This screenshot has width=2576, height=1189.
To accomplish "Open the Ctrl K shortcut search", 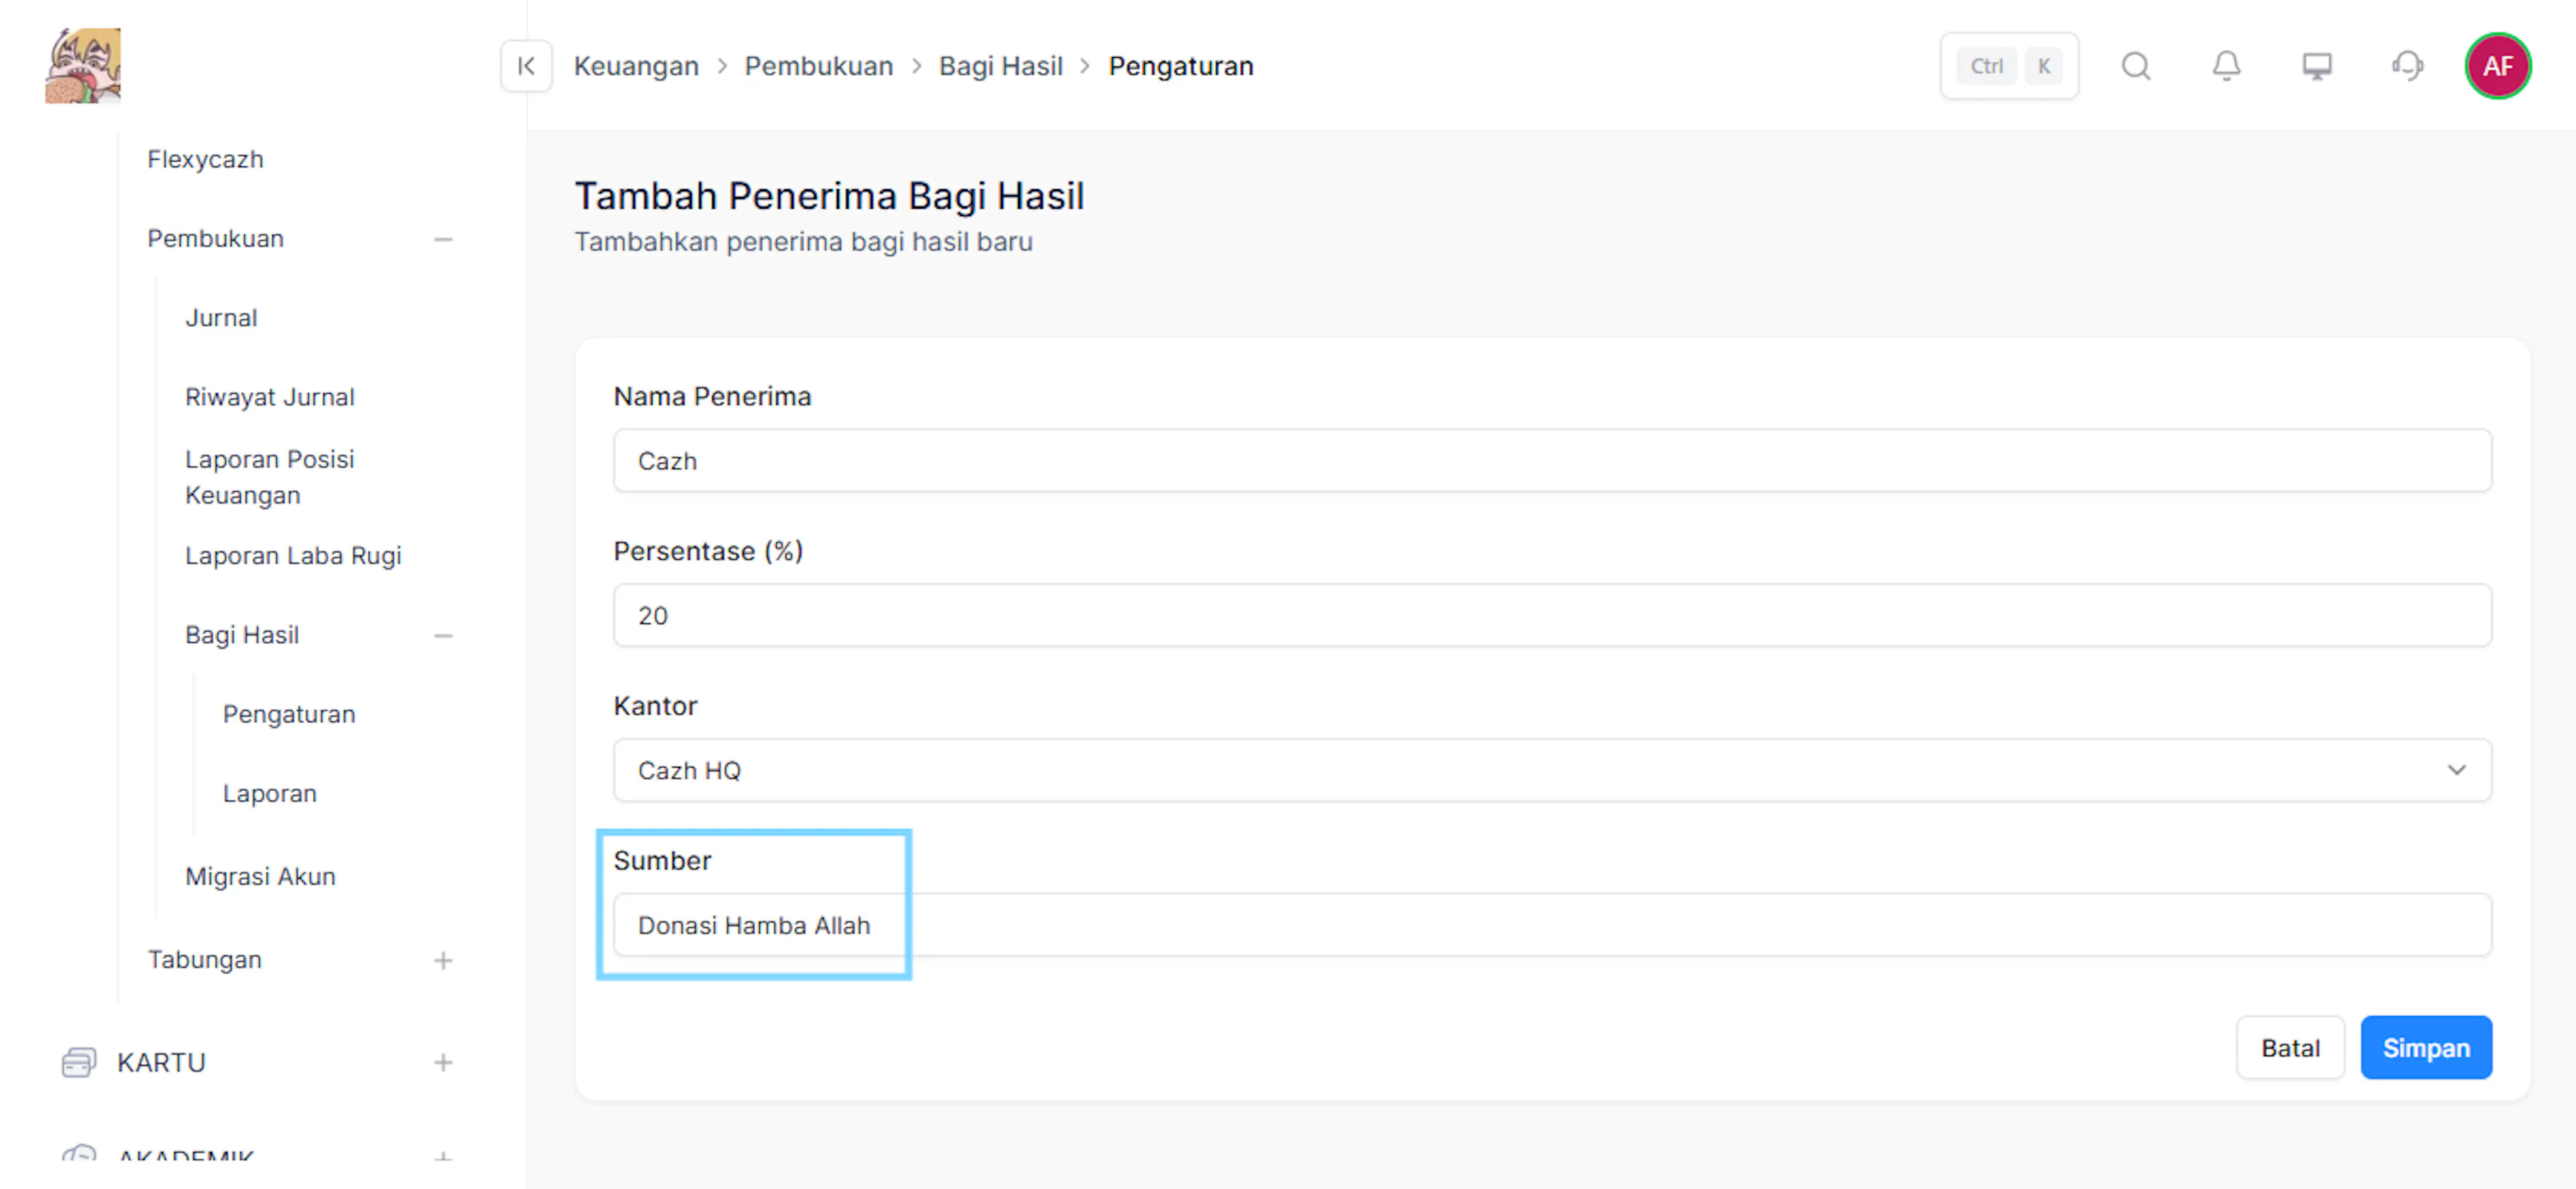I will pyautogui.click(x=2009, y=66).
